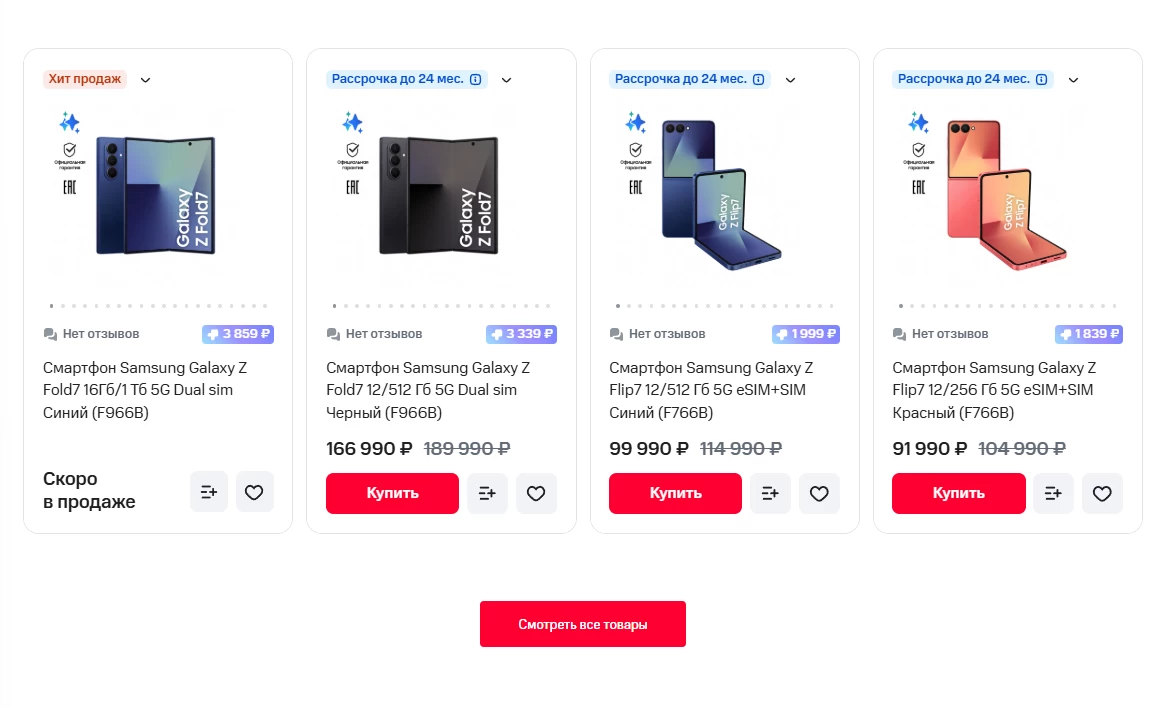The image size is (1173, 708).
Task: Buy the black Galaxy Z Fold7 12/512
Action: (392, 493)
